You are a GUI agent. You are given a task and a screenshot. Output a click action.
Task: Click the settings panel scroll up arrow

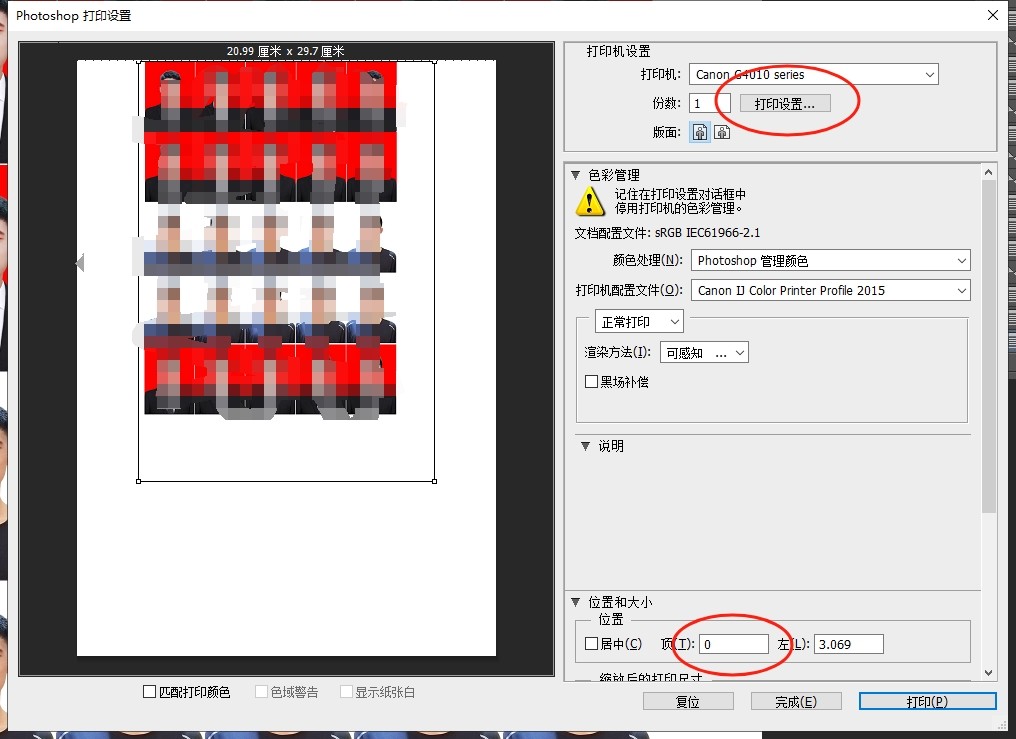click(x=988, y=172)
